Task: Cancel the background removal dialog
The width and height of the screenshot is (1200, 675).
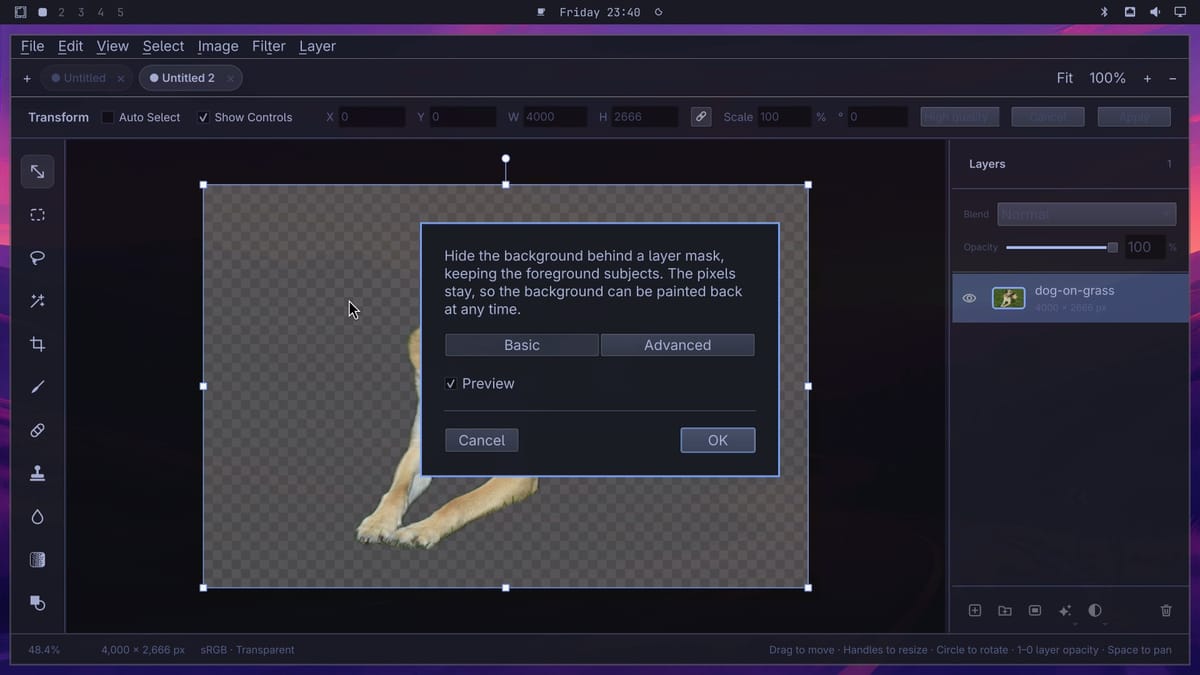Action: coord(482,440)
